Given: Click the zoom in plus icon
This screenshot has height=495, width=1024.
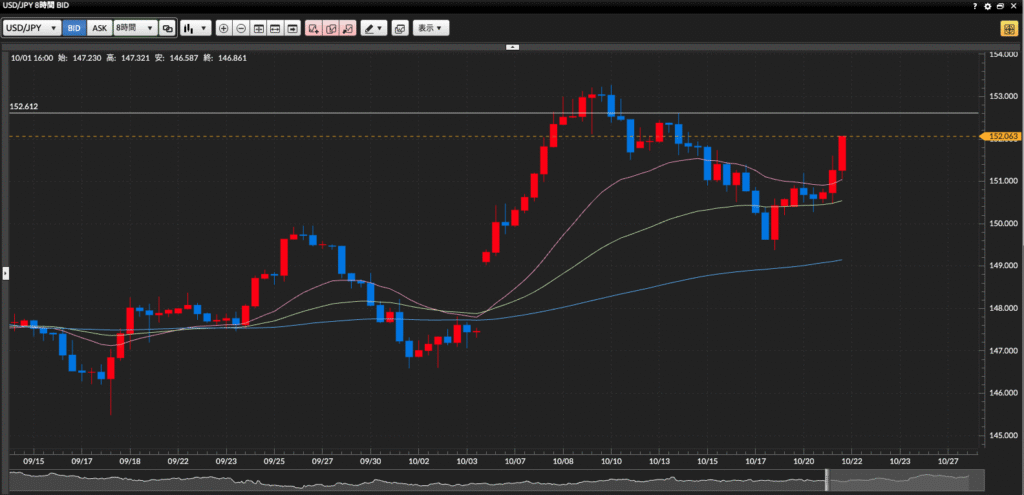Looking at the screenshot, I should pos(223,28).
